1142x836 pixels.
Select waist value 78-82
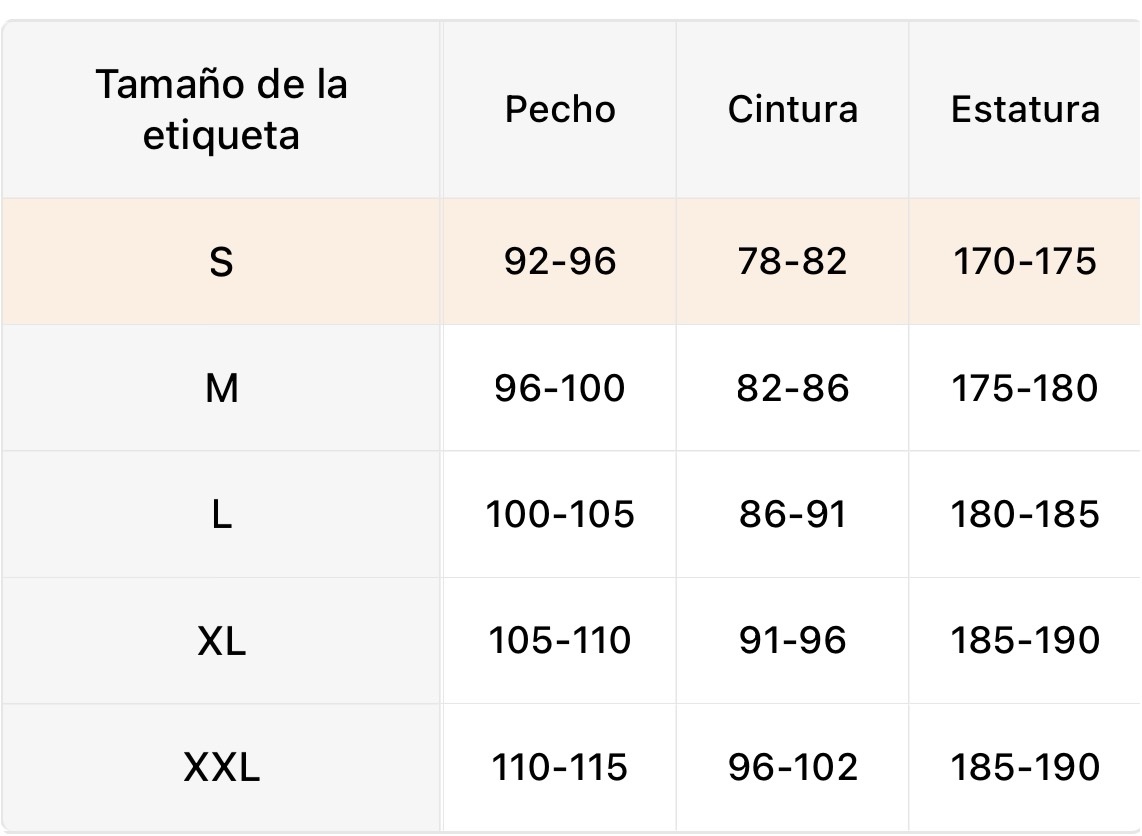coord(792,262)
